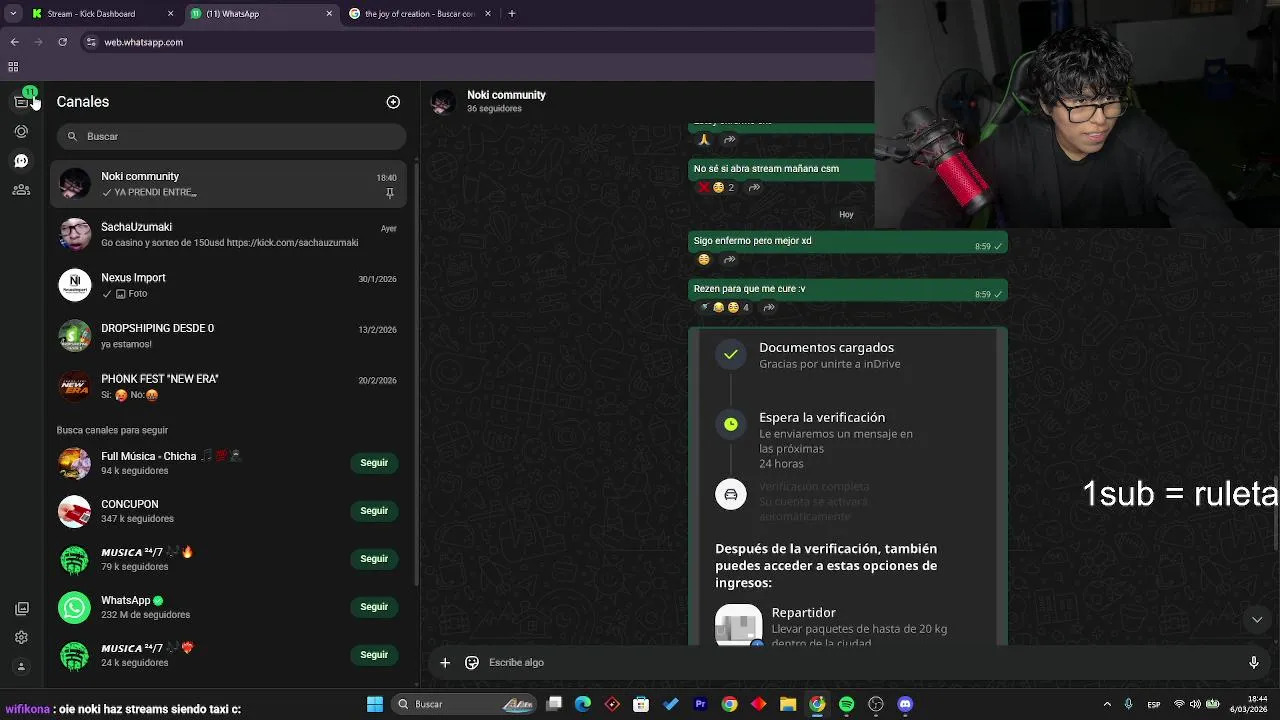The height and width of the screenshot is (720, 1280).
Task: Open the Noki community header title
Action: (506, 95)
